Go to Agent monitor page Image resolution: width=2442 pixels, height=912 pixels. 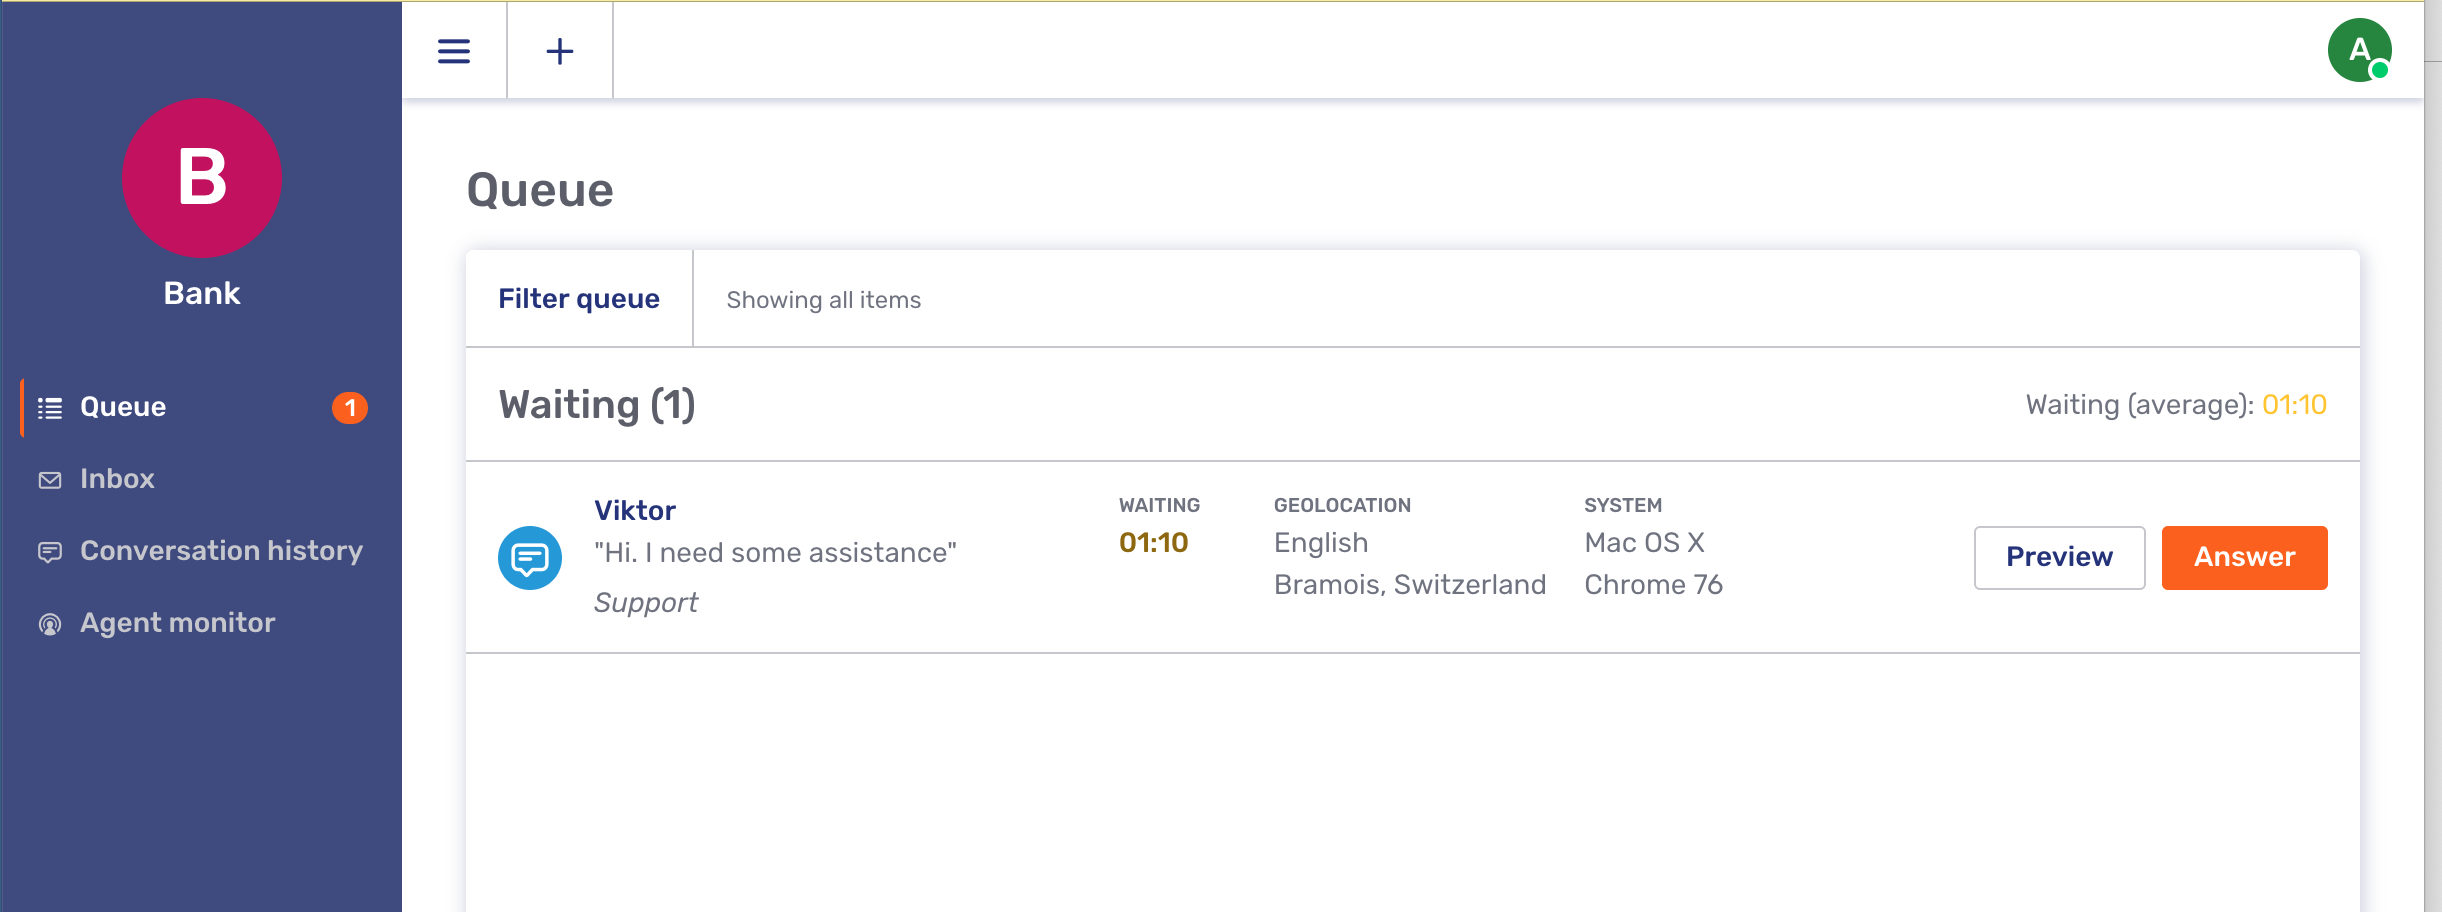(177, 623)
